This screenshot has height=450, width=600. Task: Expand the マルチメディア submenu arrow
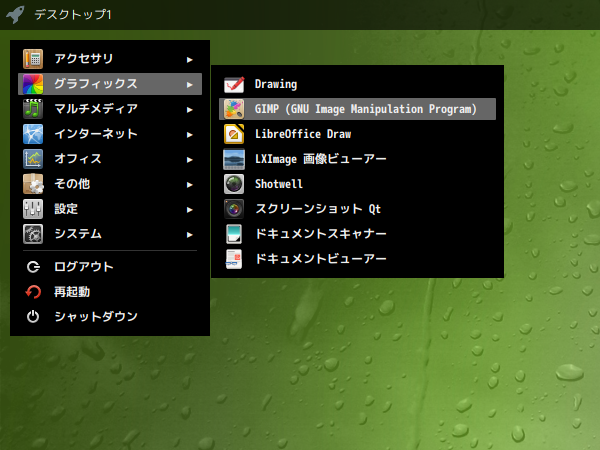189,110
